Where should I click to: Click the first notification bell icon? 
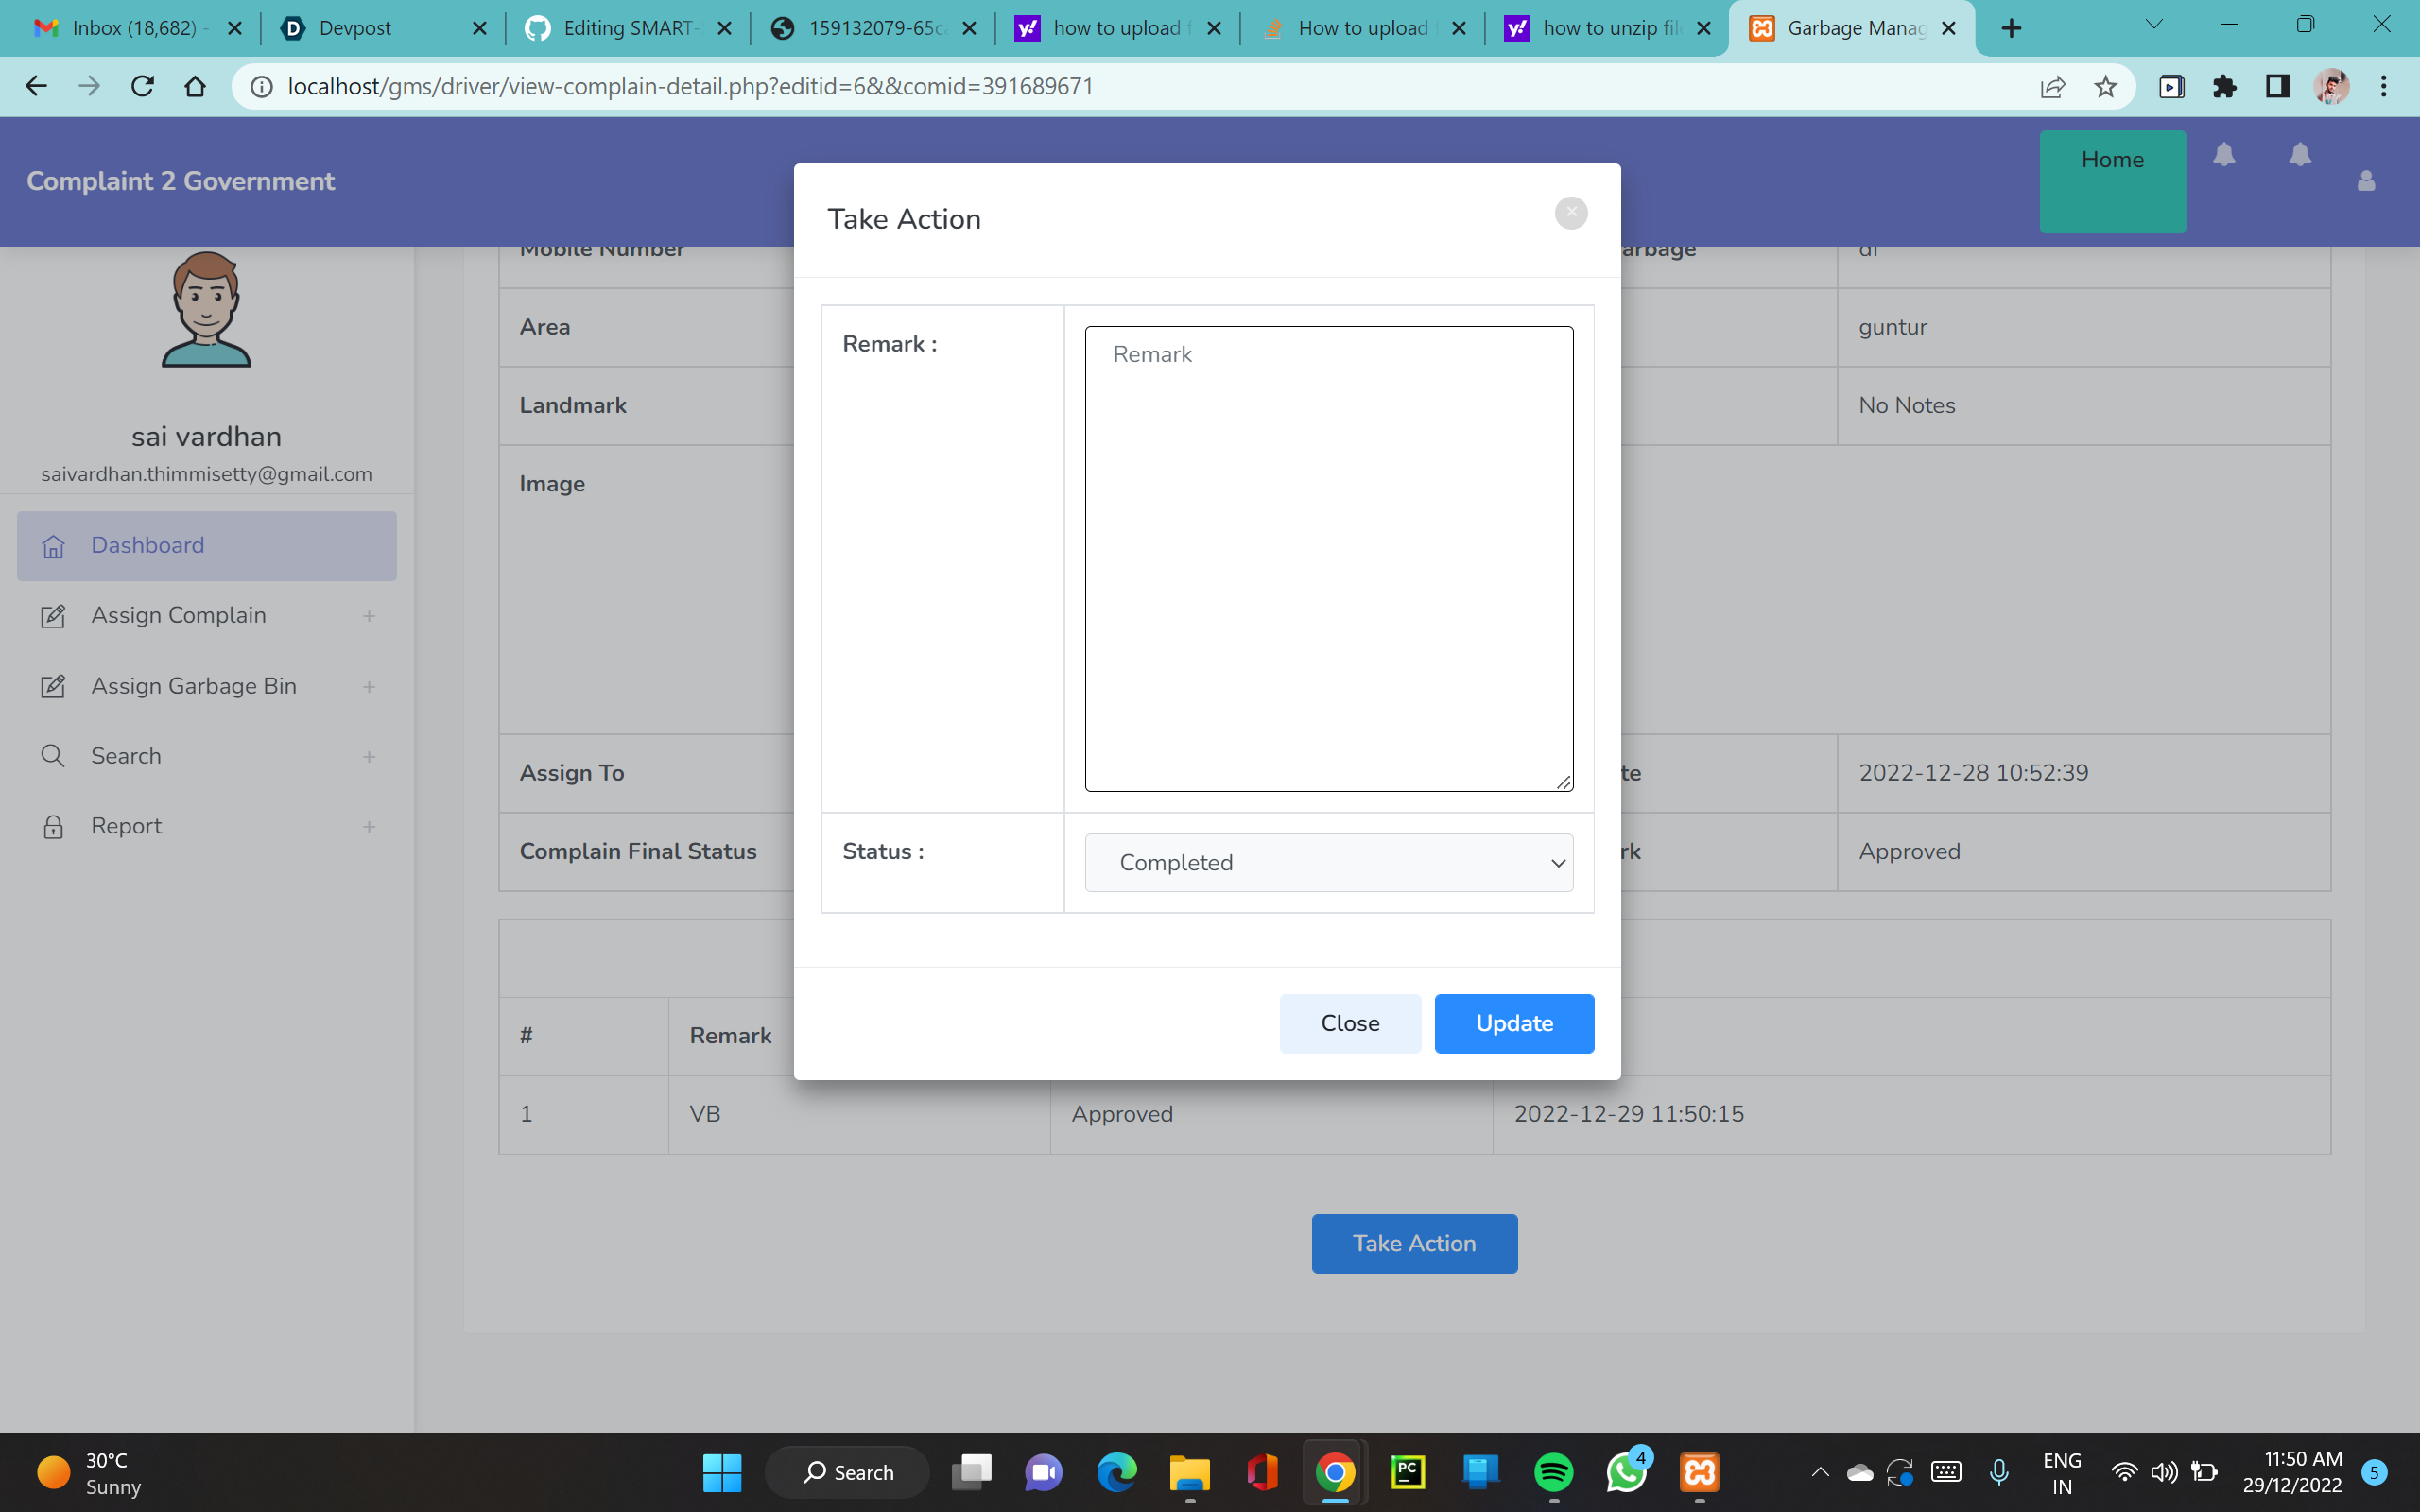tap(2223, 155)
